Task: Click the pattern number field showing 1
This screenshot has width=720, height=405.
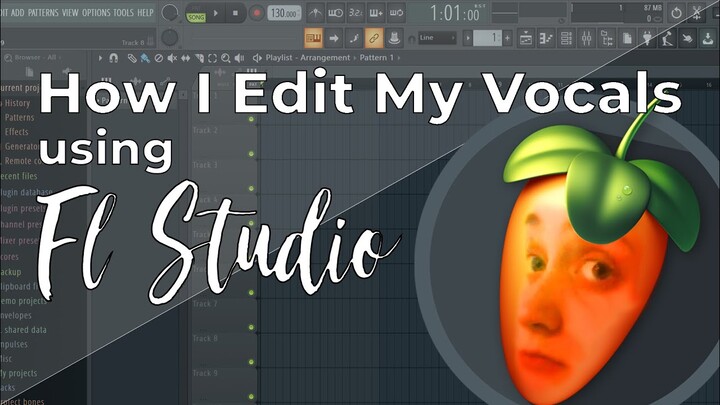Action: pyautogui.click(x=487, y=38)
